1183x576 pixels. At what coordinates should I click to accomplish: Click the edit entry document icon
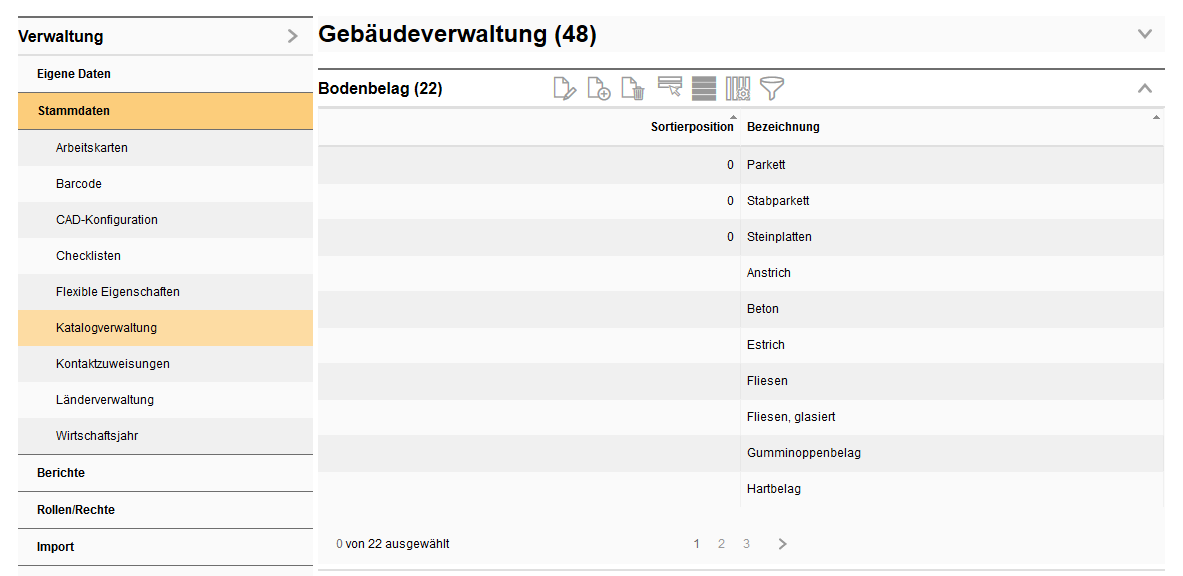pos(565,89)
